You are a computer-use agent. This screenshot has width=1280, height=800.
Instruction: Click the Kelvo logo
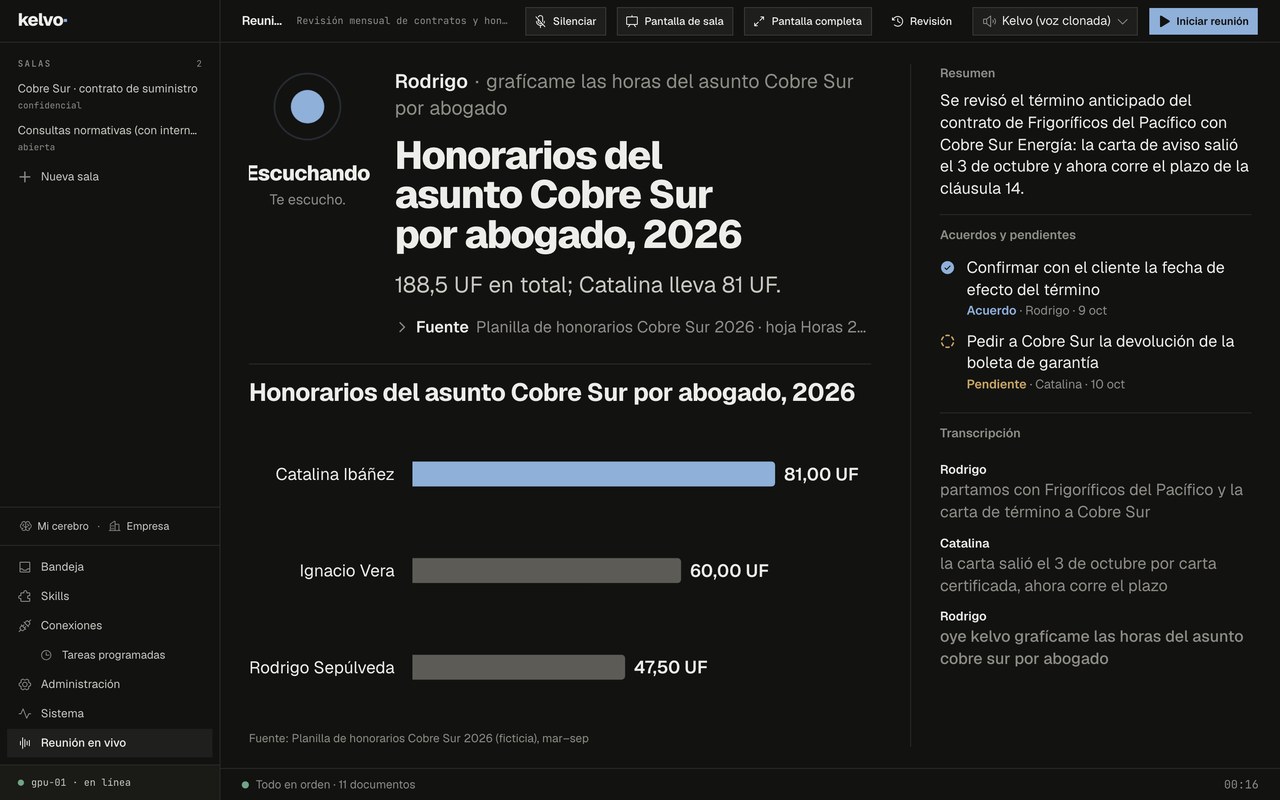[43, 20]
